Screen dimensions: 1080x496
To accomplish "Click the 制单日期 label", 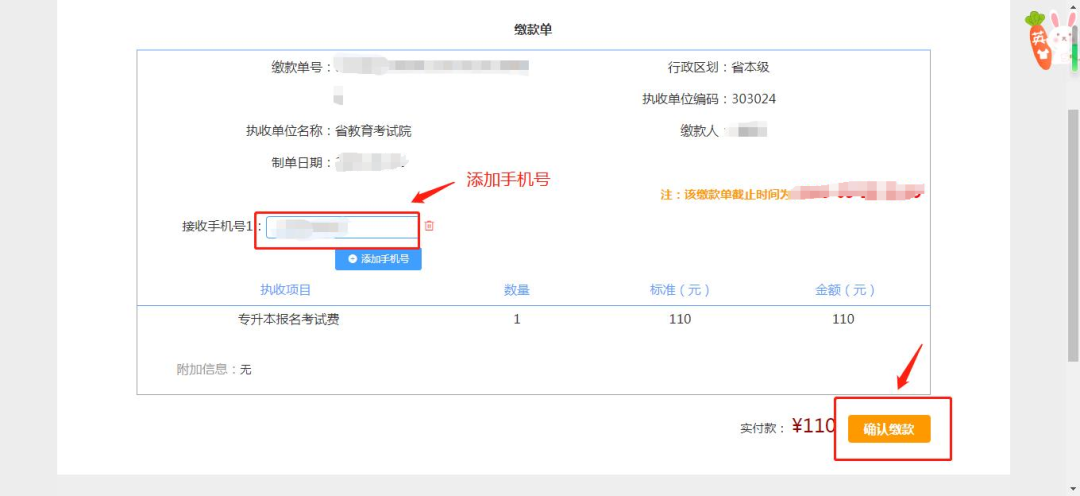I will pos(302,163).
